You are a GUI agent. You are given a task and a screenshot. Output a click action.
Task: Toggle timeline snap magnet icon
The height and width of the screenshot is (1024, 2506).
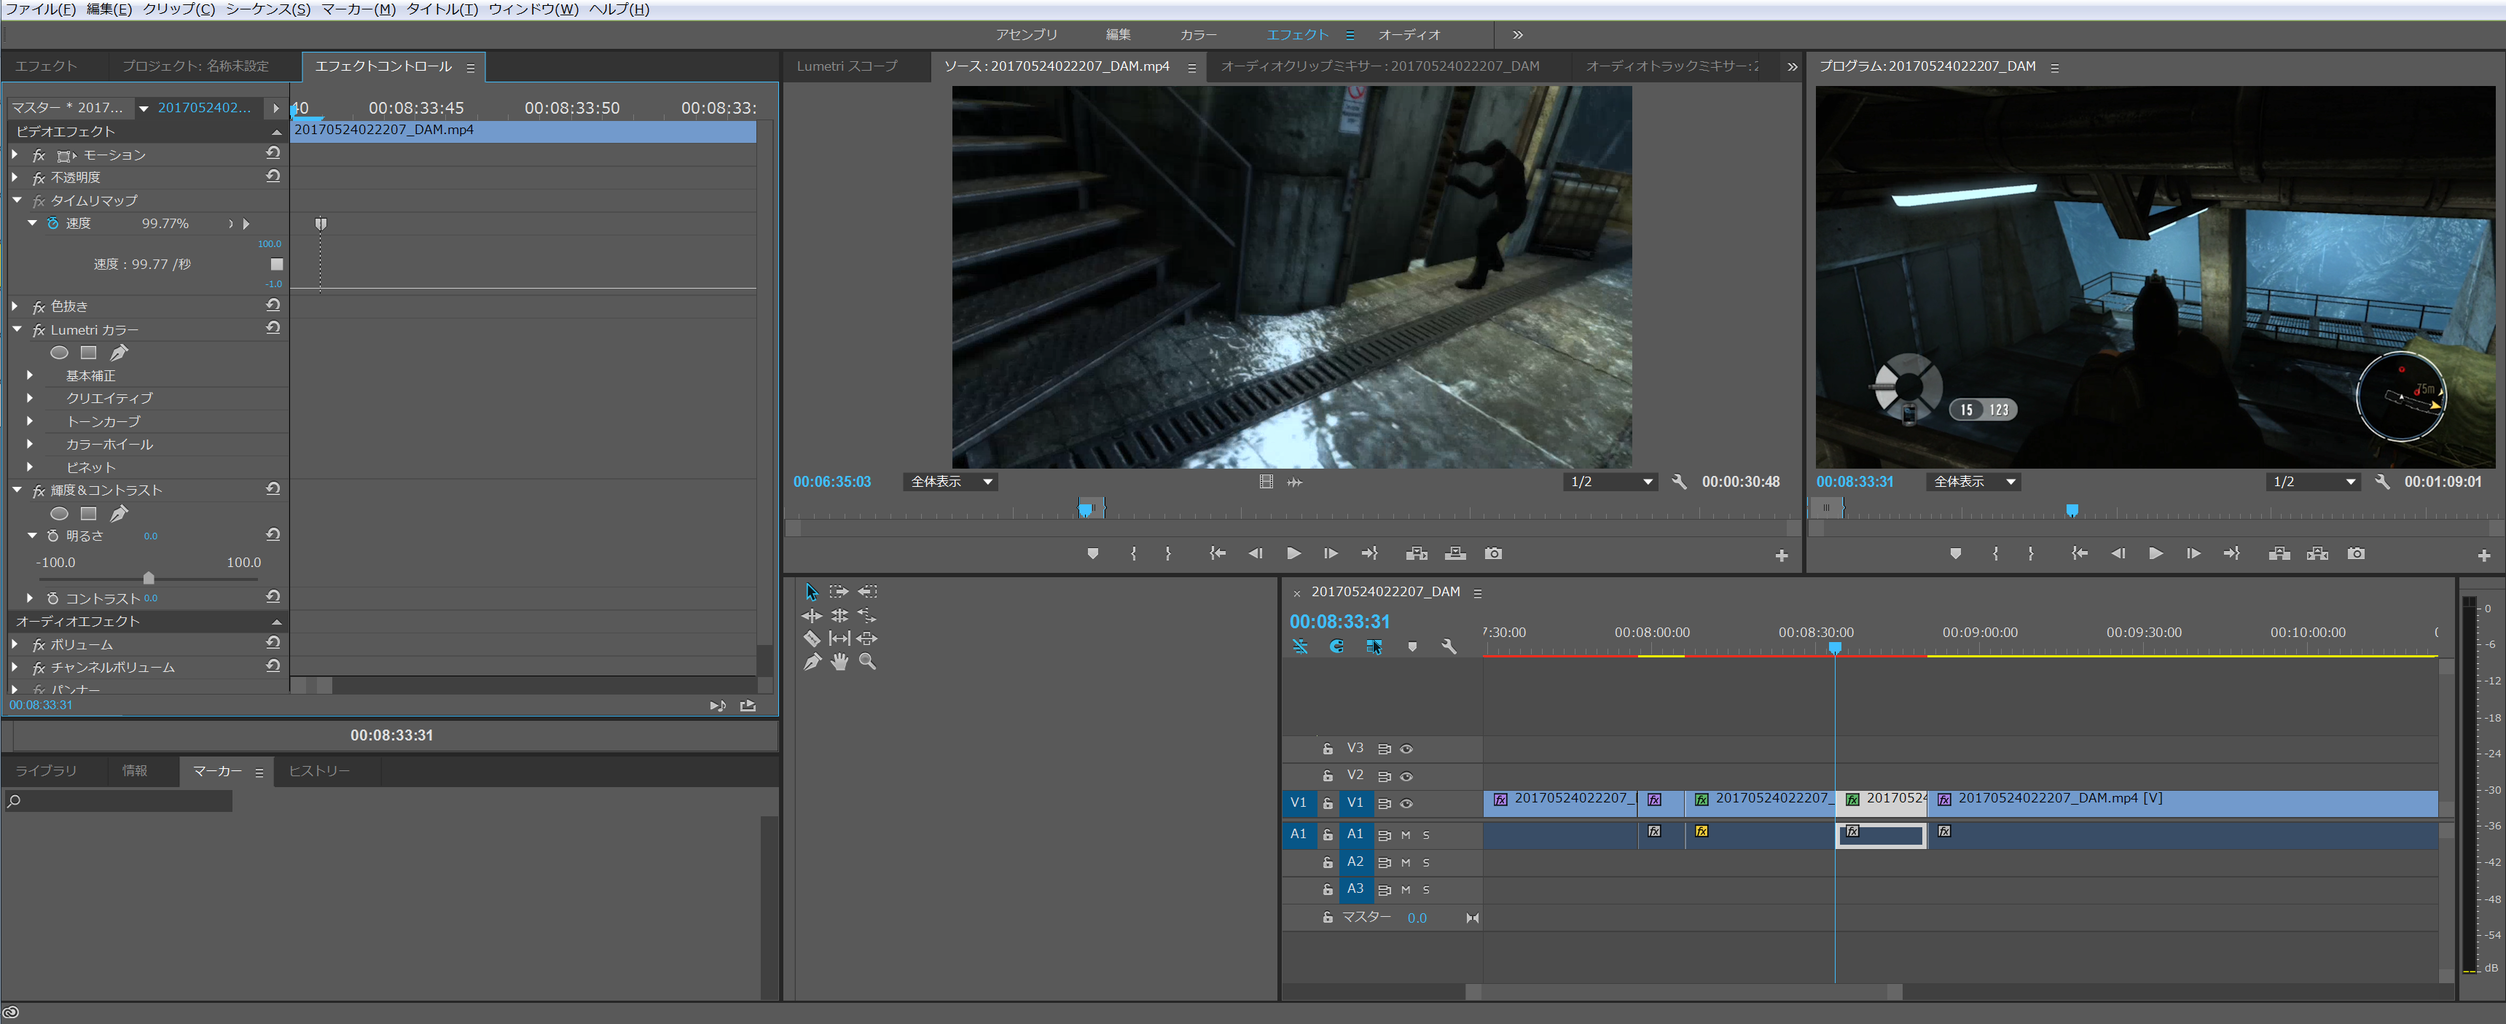click(x=1337, y=647)
